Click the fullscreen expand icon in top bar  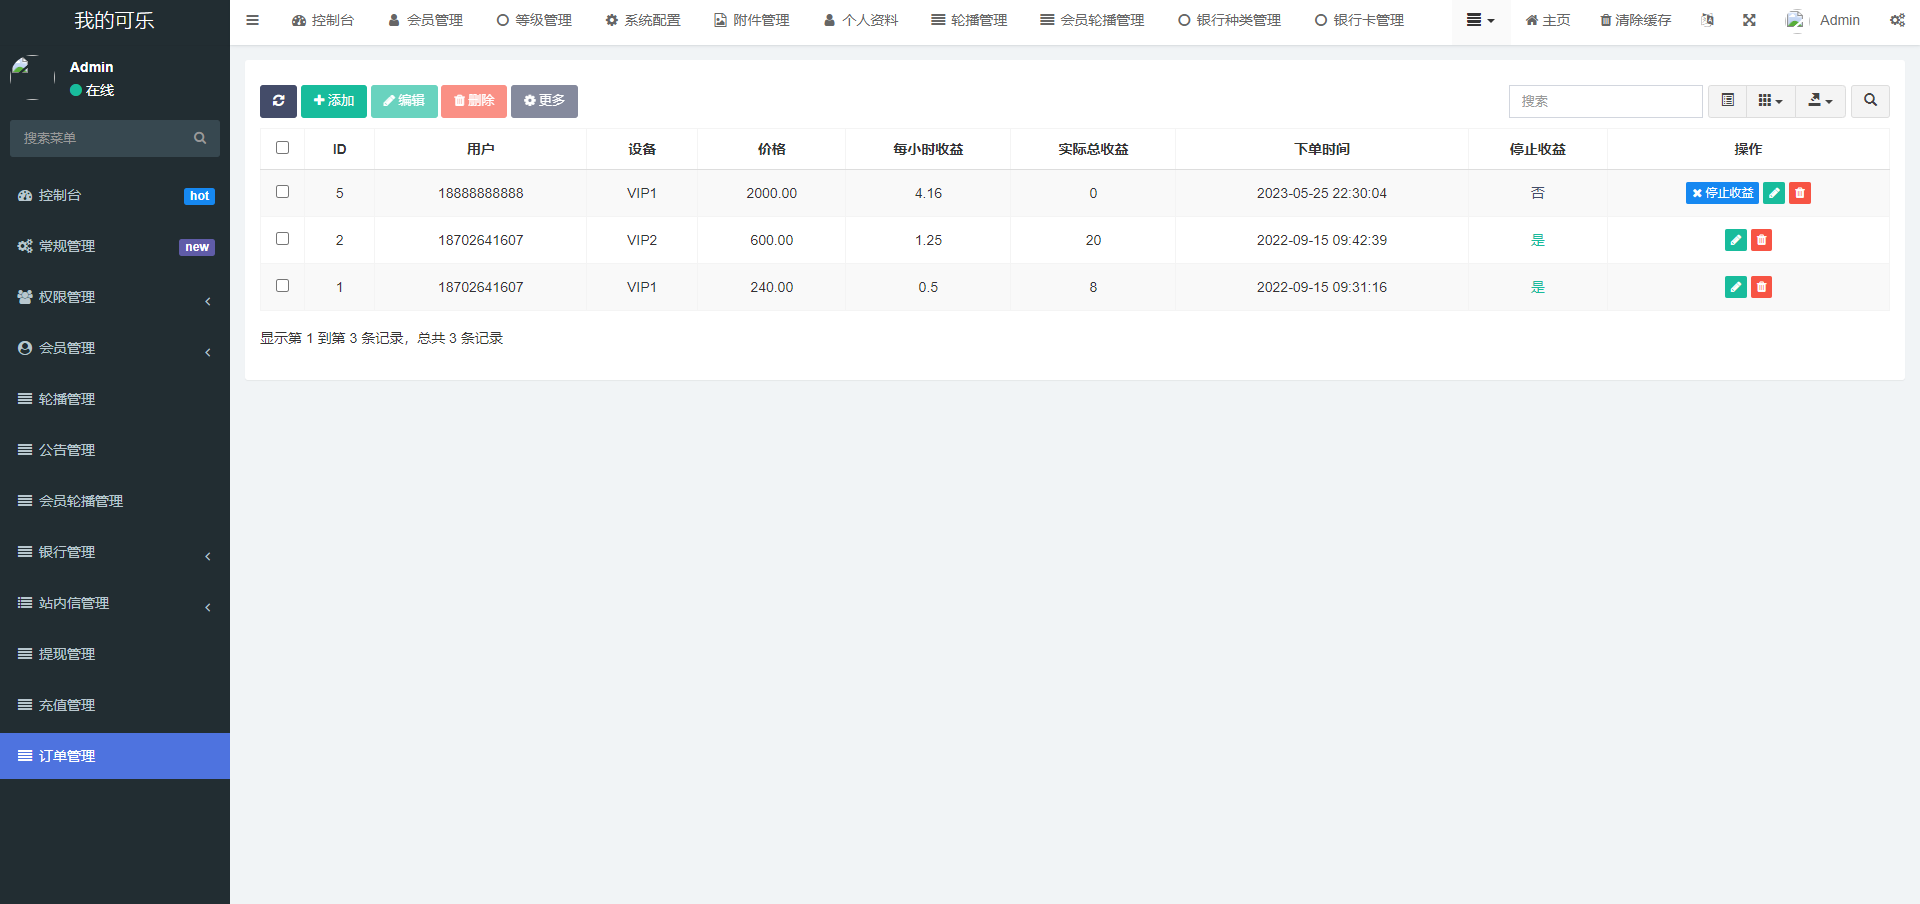click(1749, 20)
